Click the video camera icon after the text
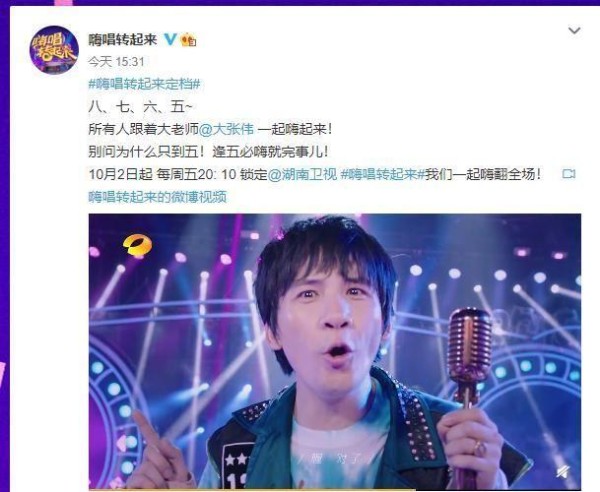This screenshot has height=492, width=600. 569,174
